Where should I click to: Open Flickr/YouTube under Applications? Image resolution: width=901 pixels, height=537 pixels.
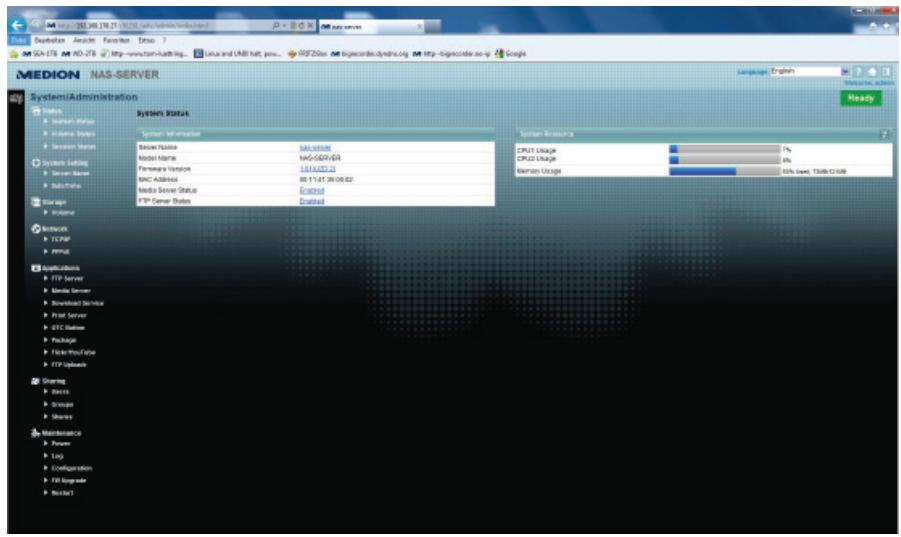point(74,353)
